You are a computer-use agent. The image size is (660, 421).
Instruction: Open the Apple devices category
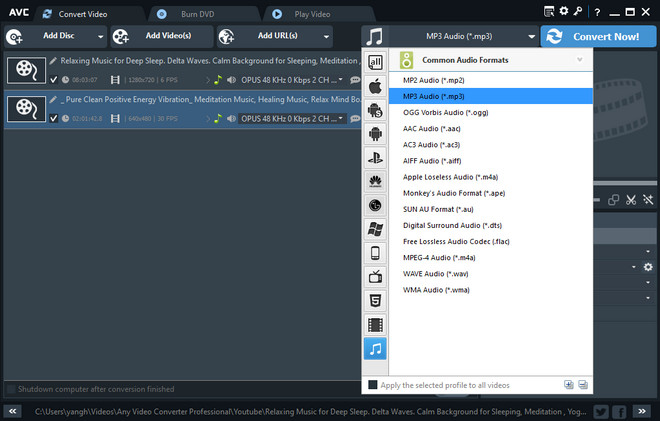(375, 87)
